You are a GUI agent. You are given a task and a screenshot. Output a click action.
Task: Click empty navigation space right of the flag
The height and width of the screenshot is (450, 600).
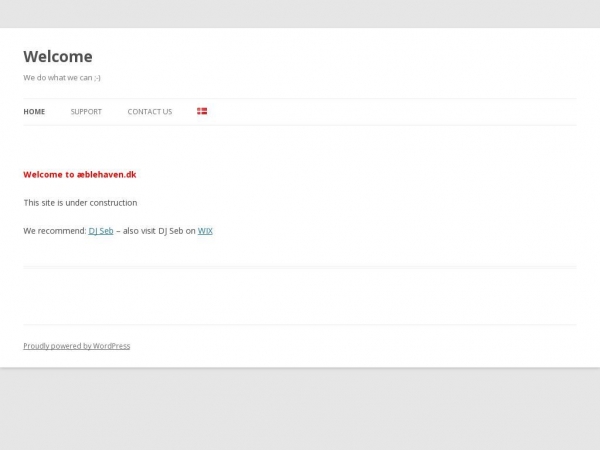(x=400, y=112)
